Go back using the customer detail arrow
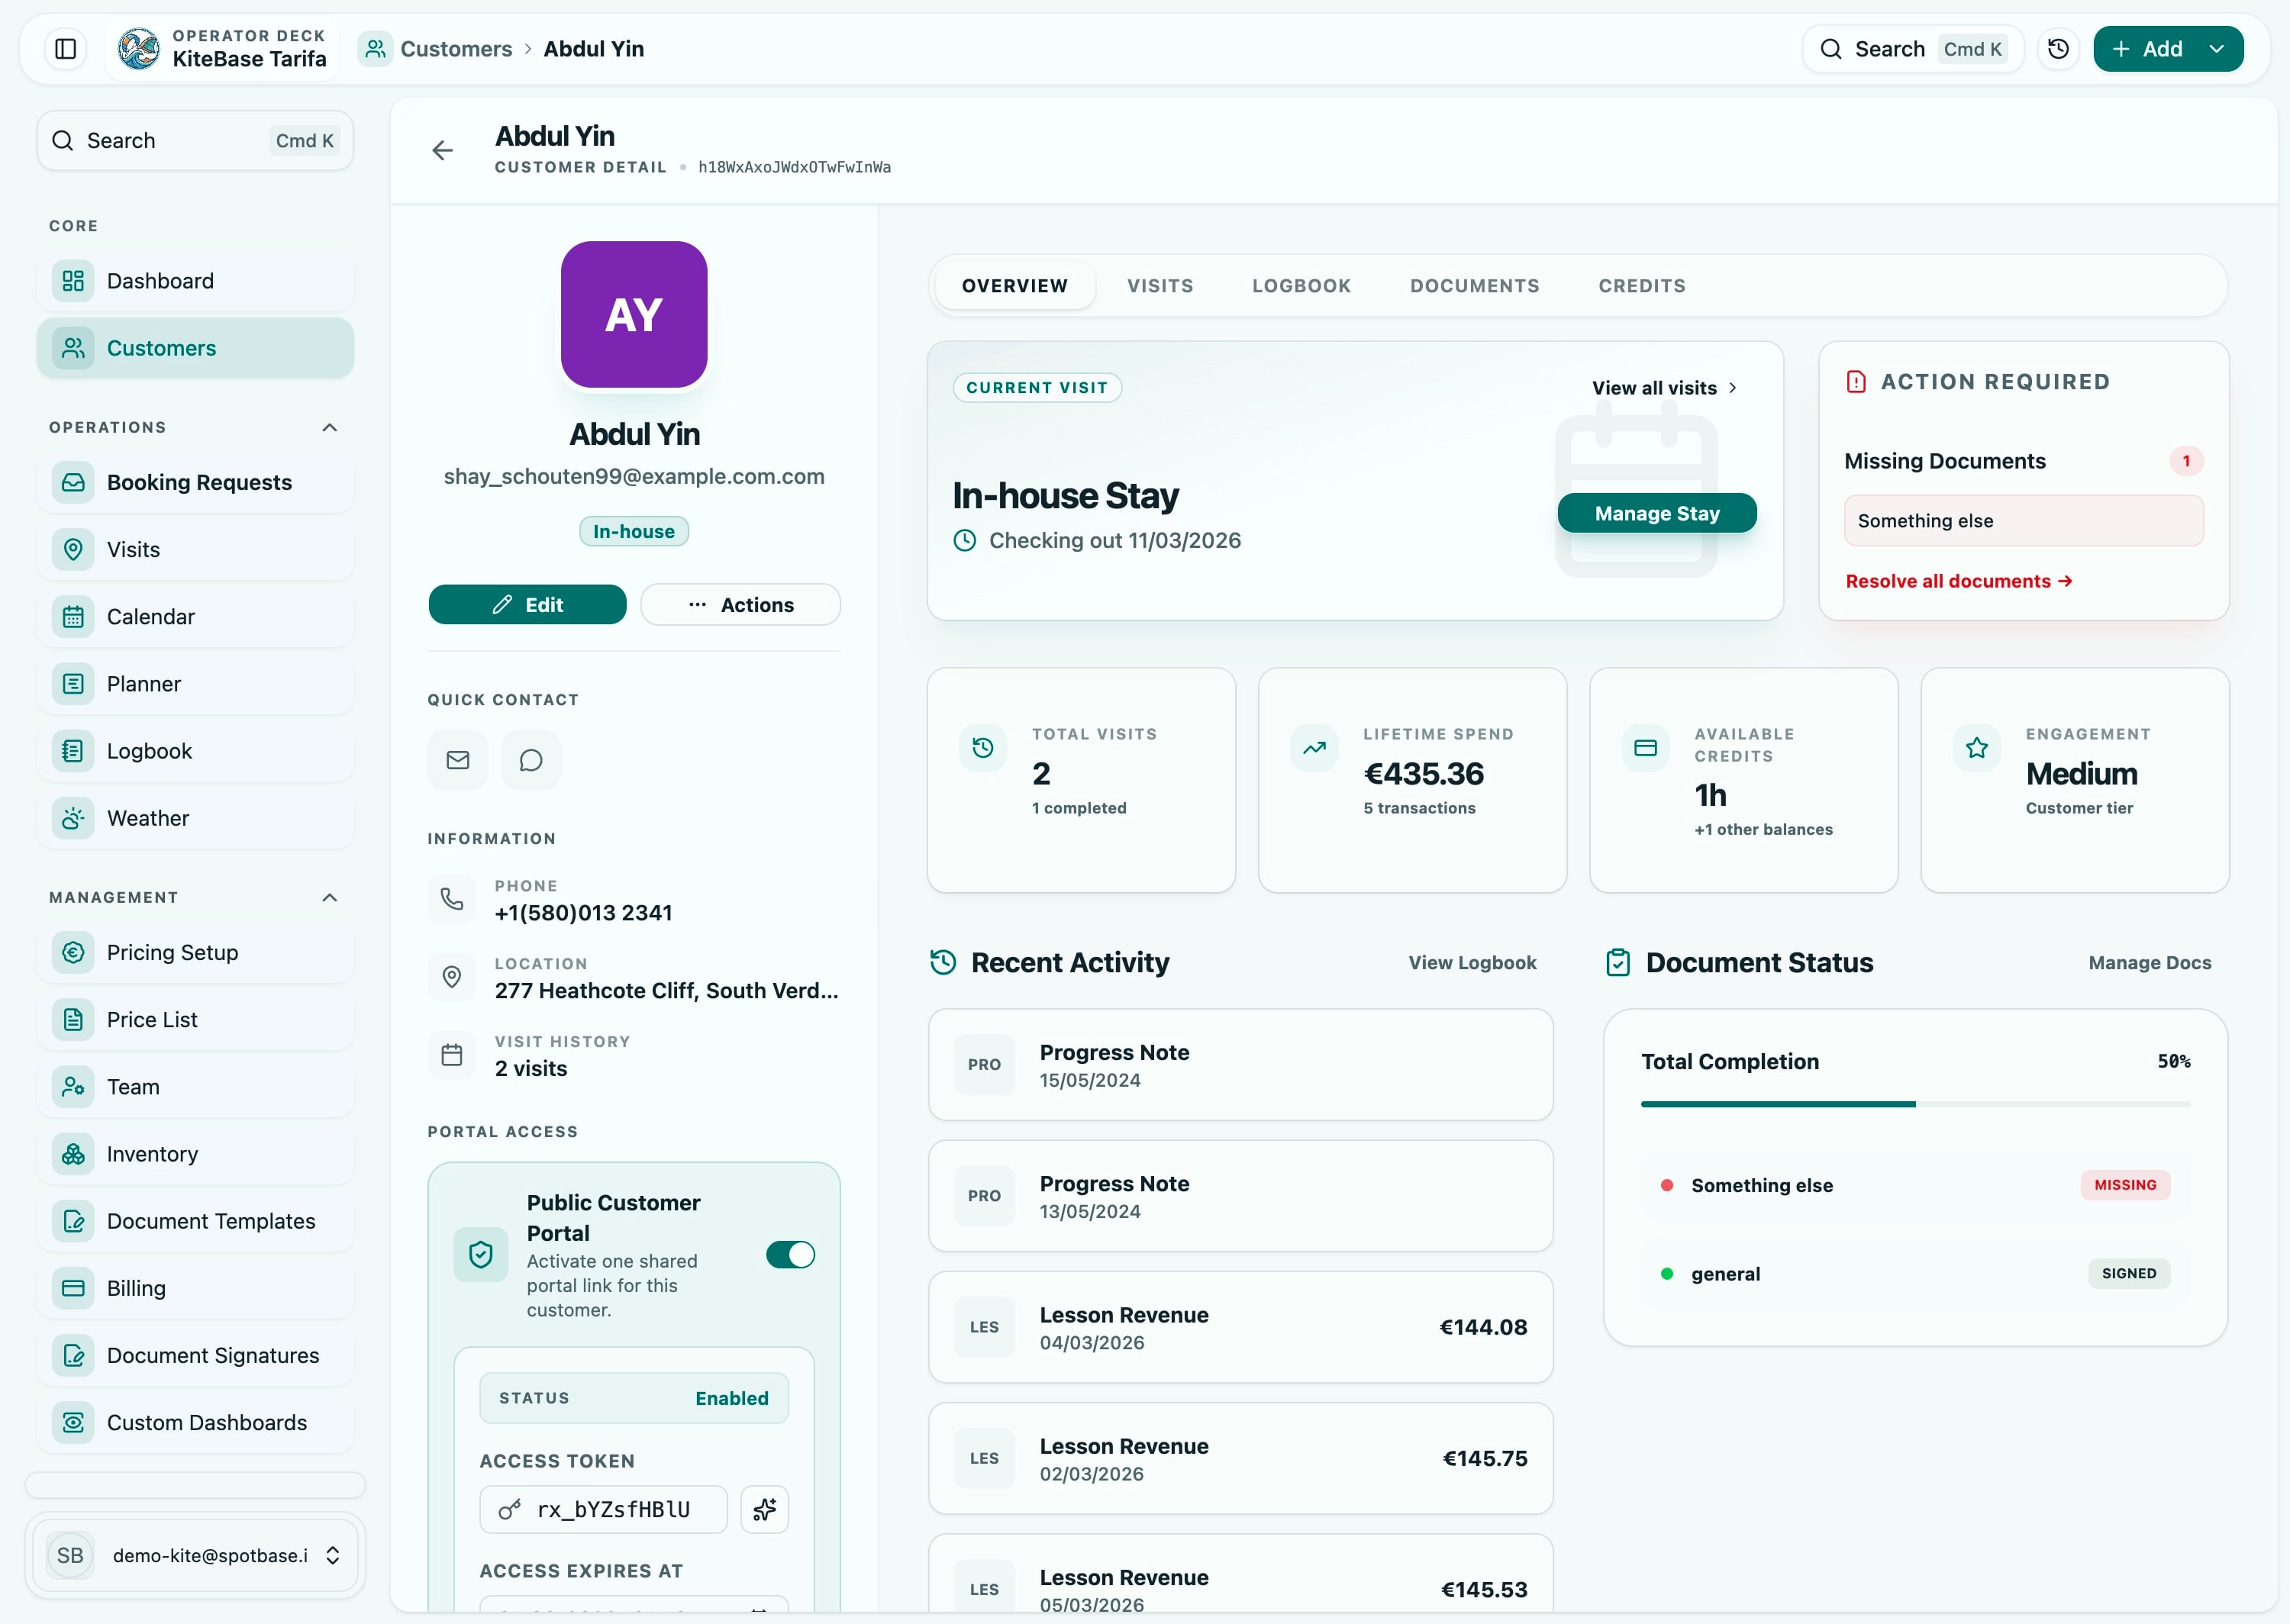2290x1624 pixels. (442, 150)
